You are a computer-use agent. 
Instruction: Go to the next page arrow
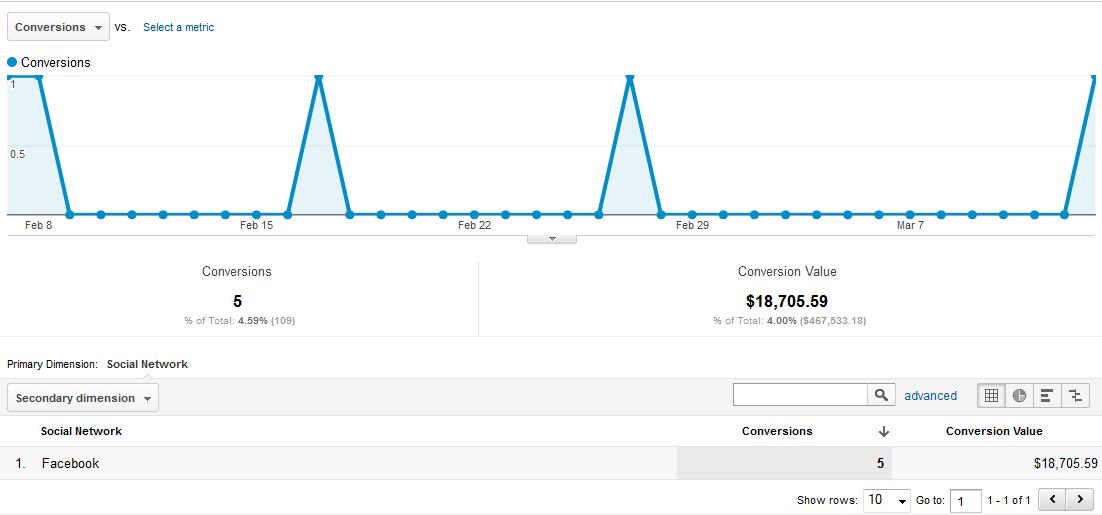pos(1079,500)
